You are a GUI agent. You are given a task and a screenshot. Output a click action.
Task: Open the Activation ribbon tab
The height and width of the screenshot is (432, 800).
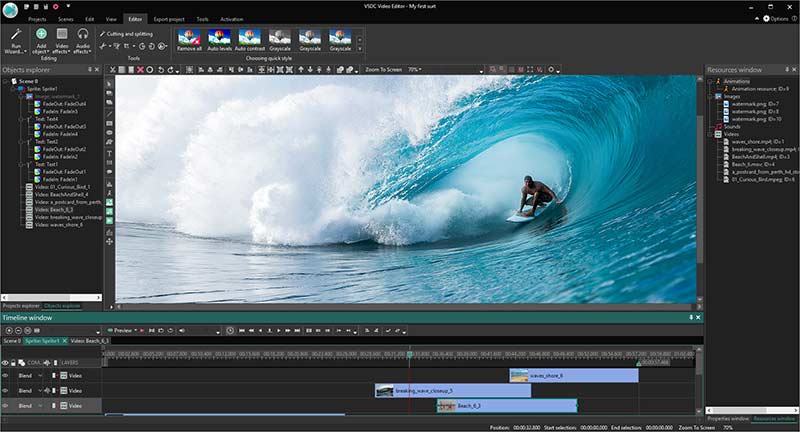(x=232, y=19)
